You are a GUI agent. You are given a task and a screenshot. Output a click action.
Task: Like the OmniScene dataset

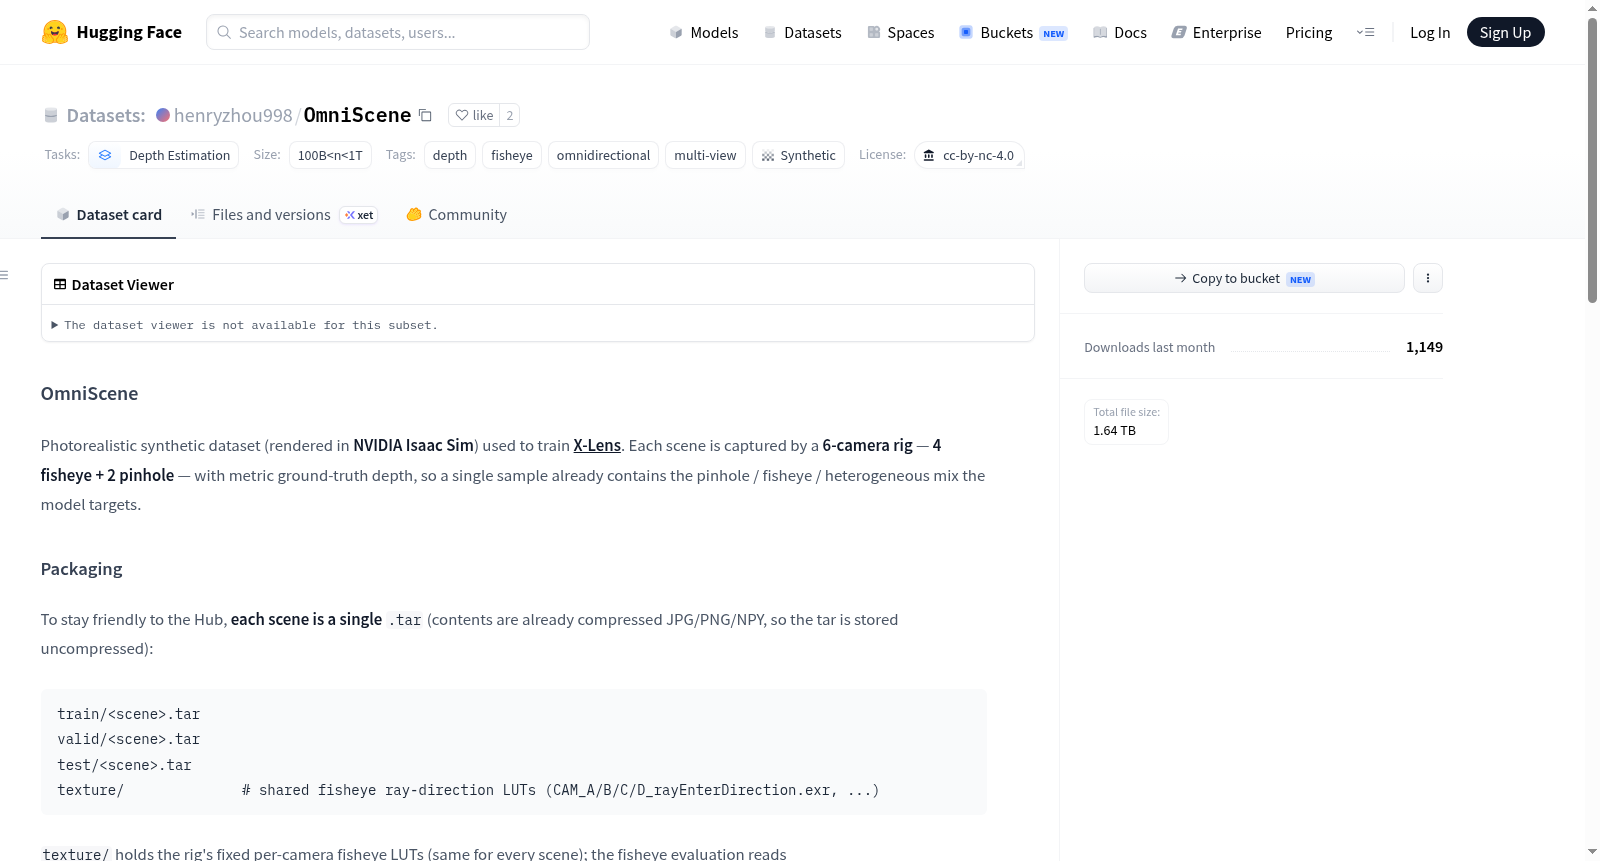point(474,115)
